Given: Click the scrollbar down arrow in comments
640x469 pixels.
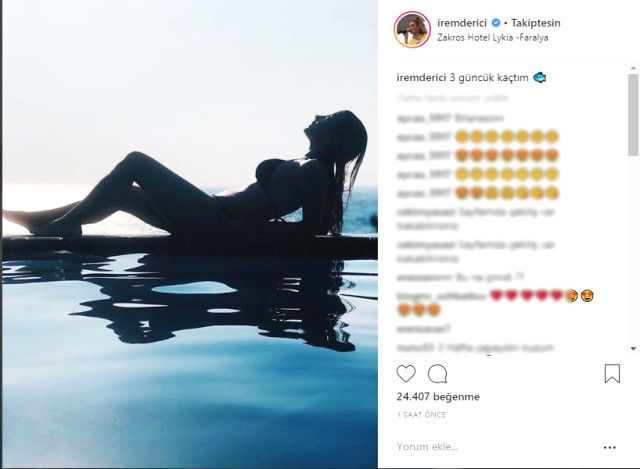Looking at the screenshot, I should (x=633, y=348).
